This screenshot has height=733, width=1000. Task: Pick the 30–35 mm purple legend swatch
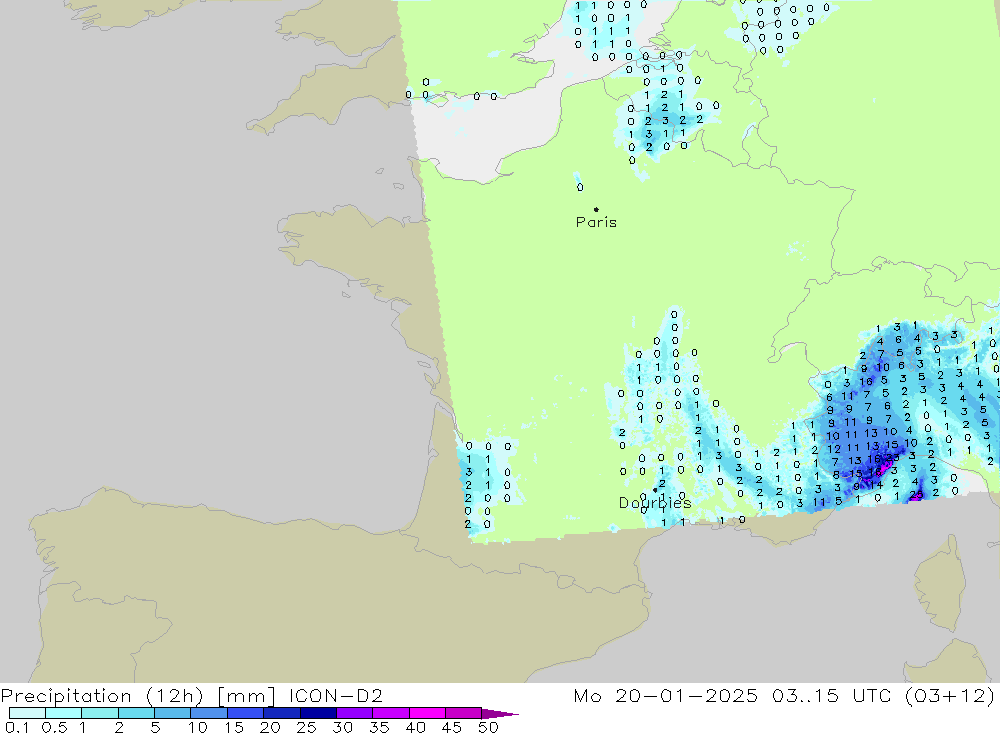[354, 713]
